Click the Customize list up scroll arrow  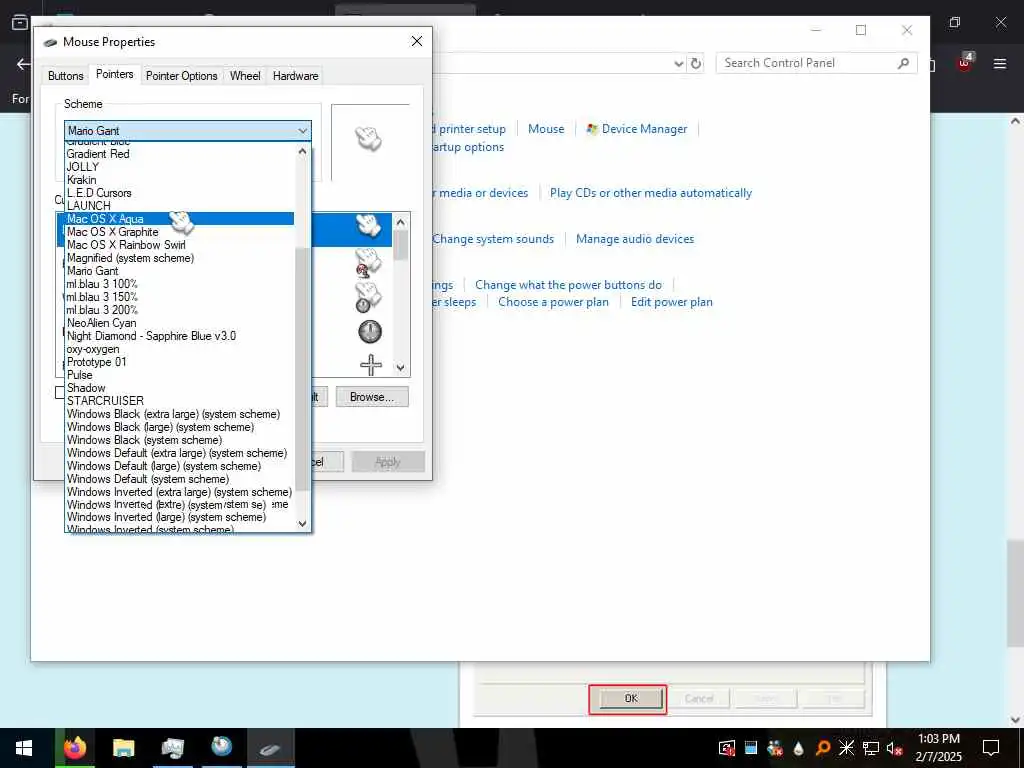tap(400, 222)
